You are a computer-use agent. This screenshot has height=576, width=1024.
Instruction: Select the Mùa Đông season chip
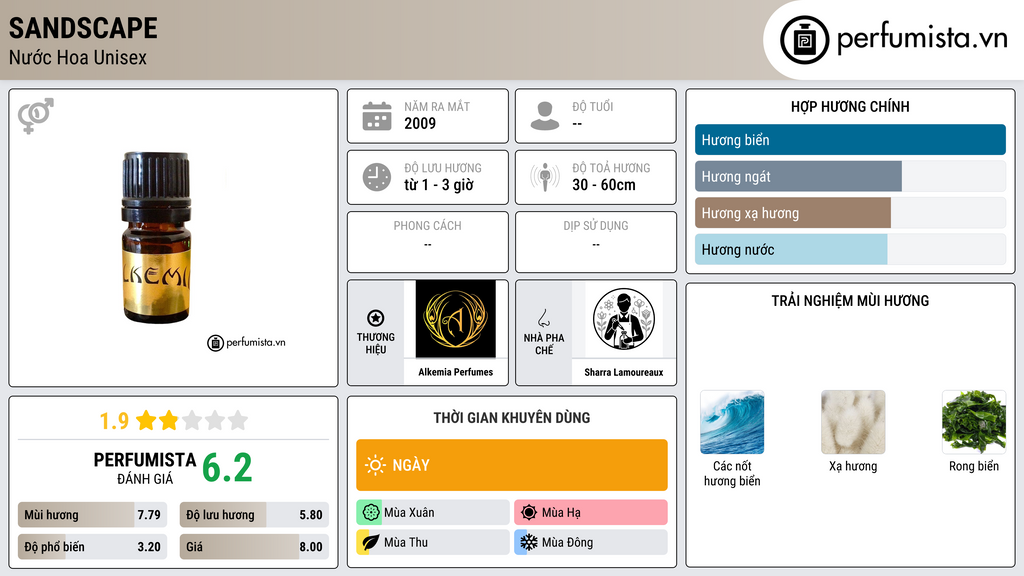pyautogui.click(x=591, y=542)
